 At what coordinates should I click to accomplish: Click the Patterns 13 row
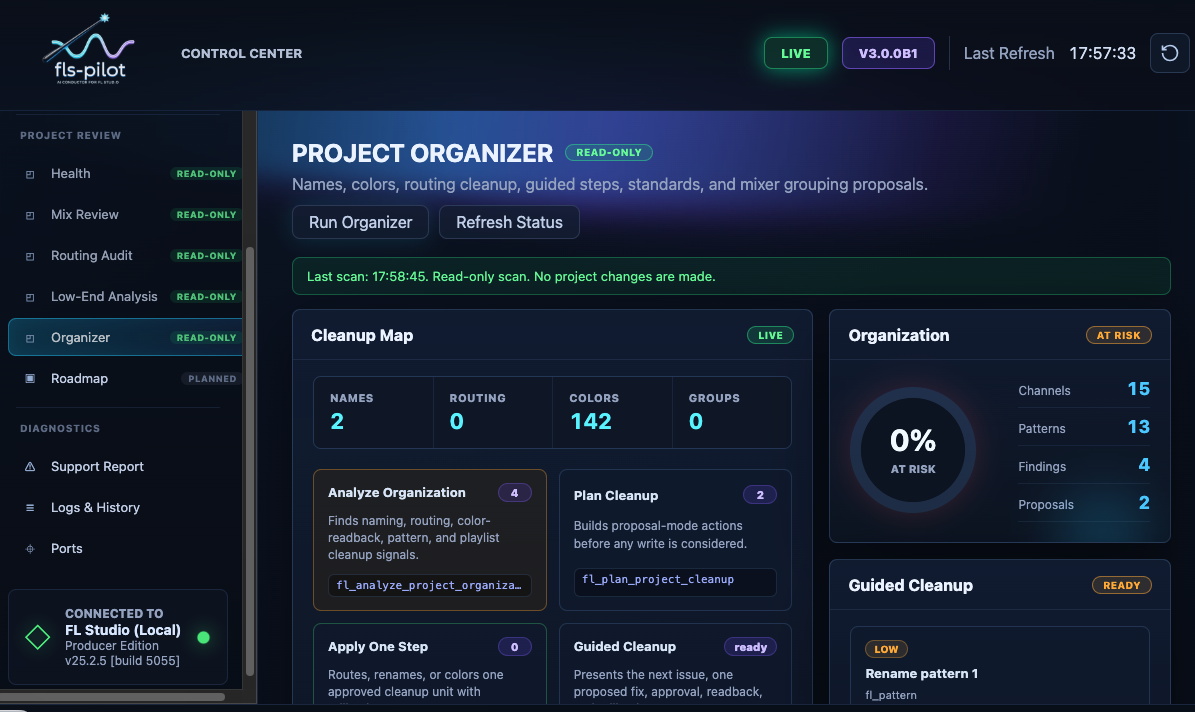pos(1084,428)
